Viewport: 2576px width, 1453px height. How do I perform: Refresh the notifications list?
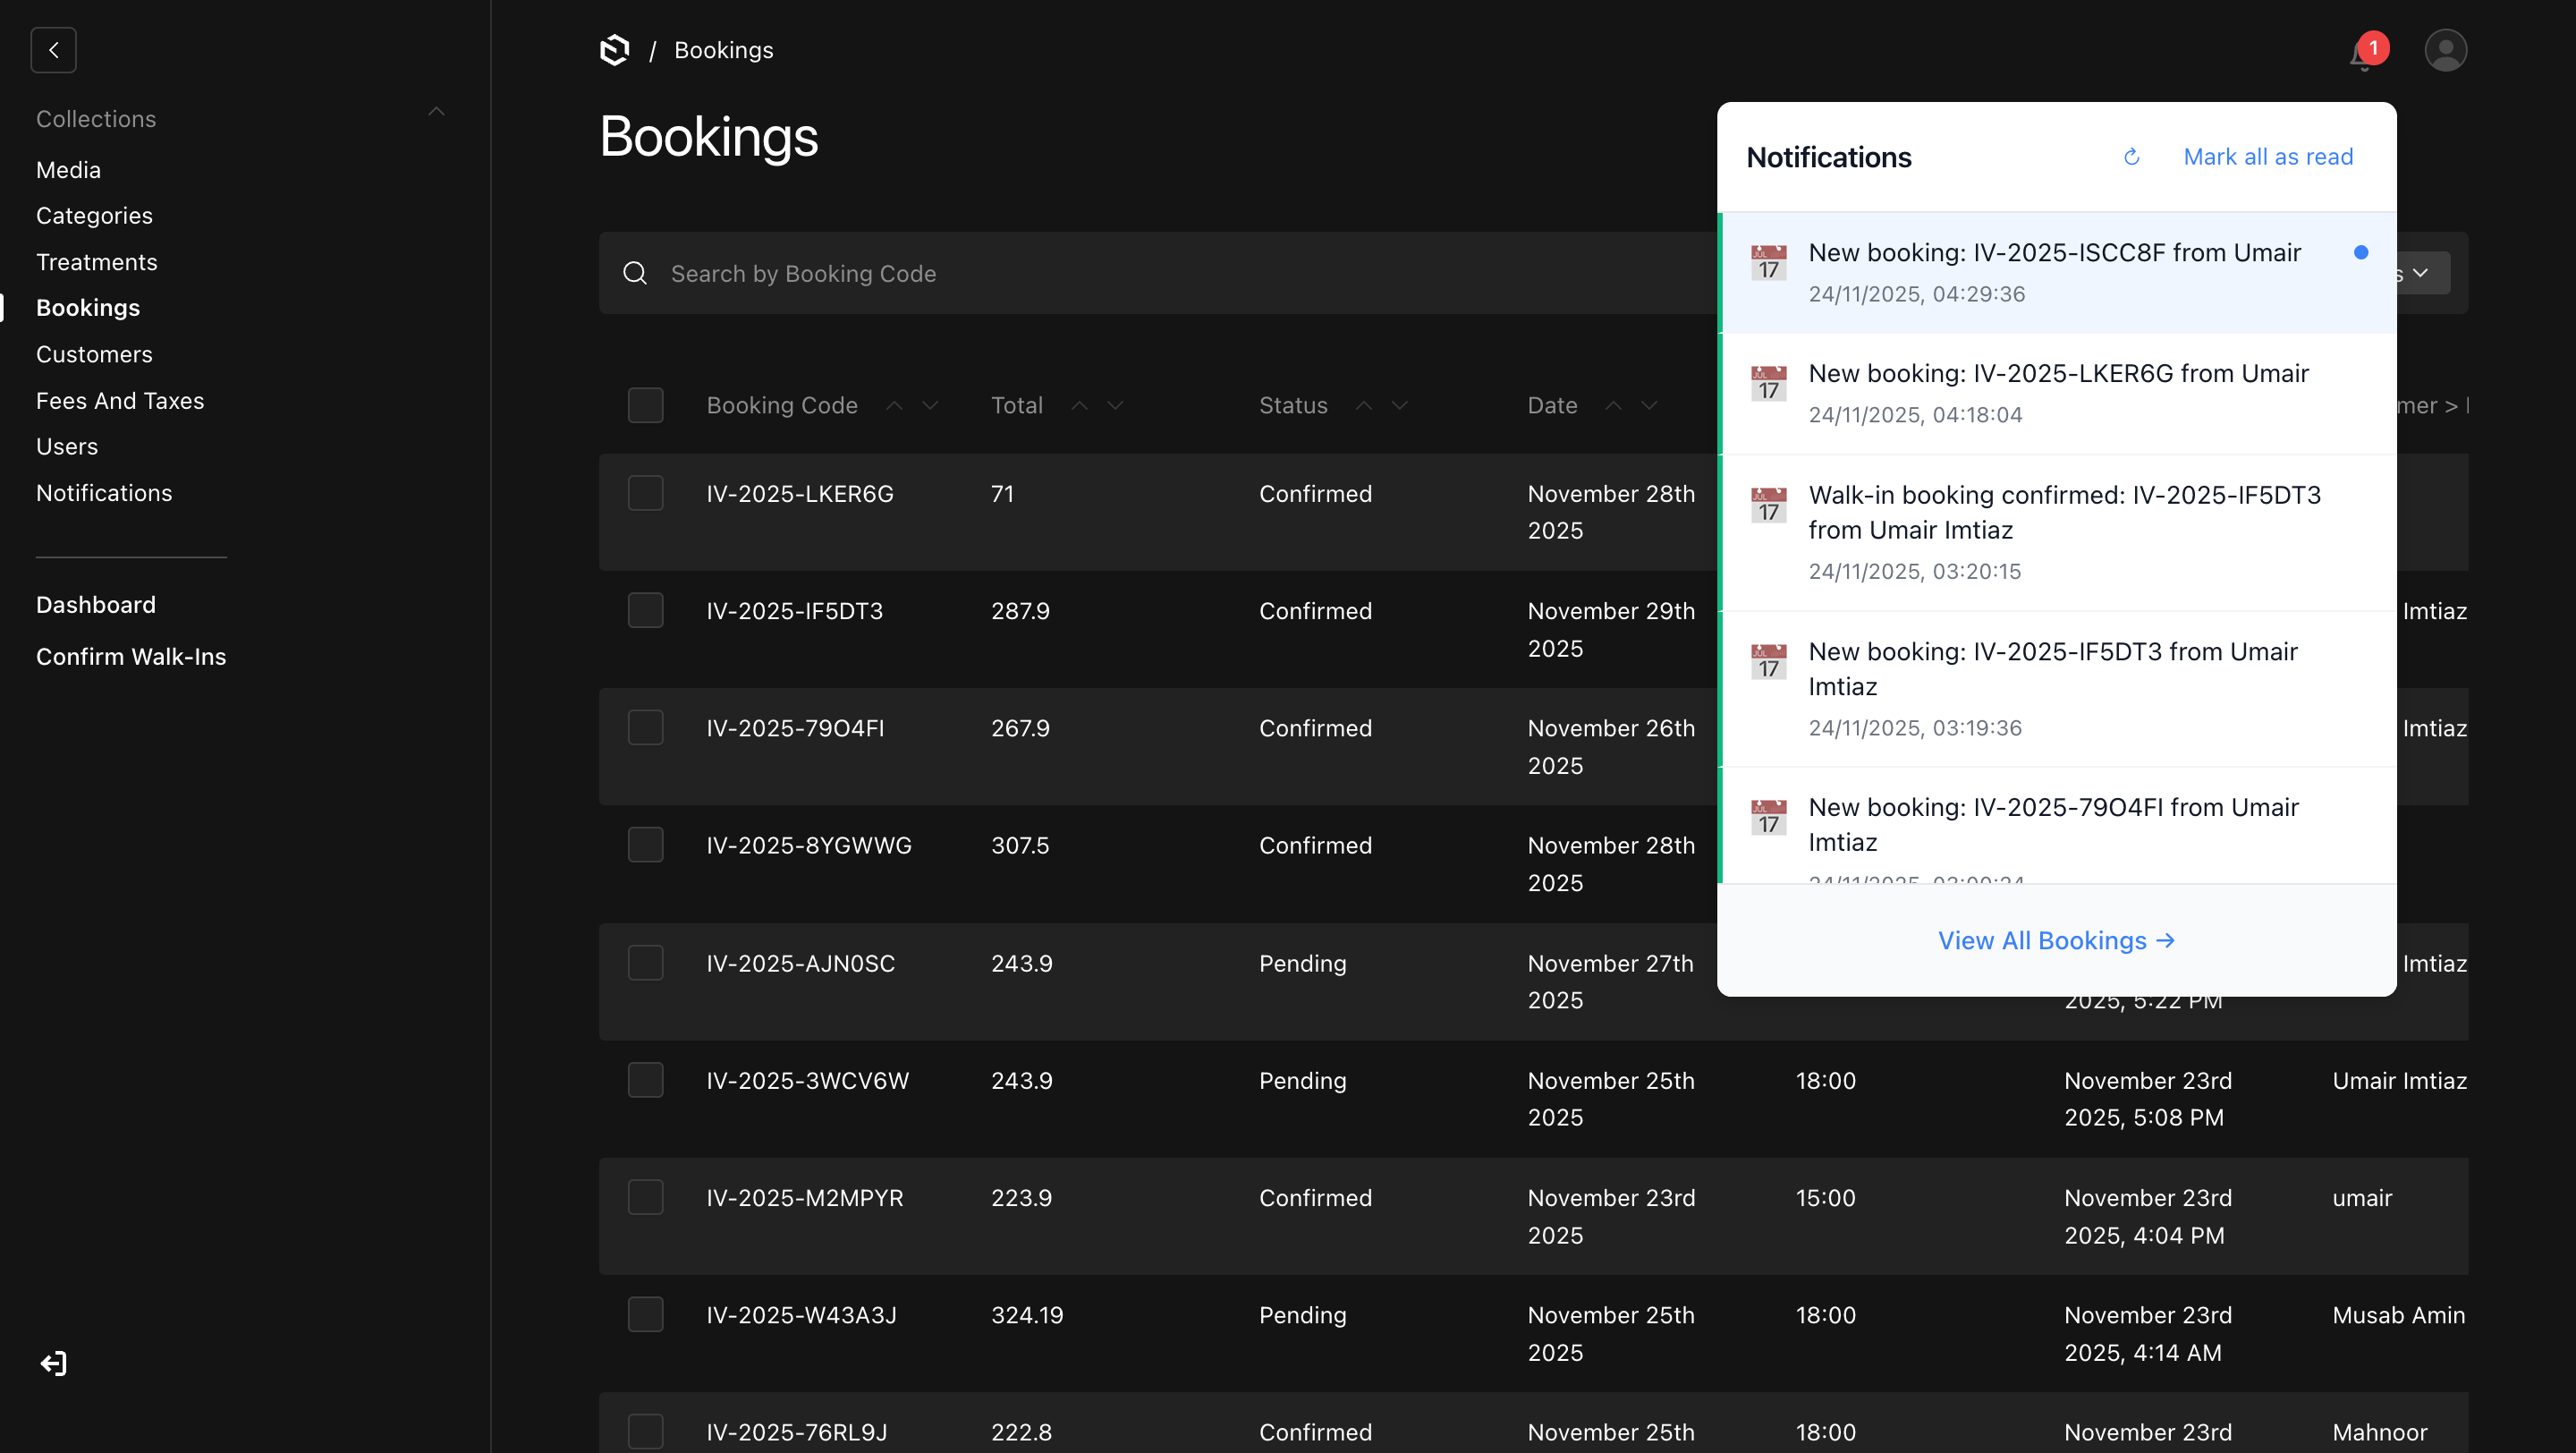[x=2131, y=157]
